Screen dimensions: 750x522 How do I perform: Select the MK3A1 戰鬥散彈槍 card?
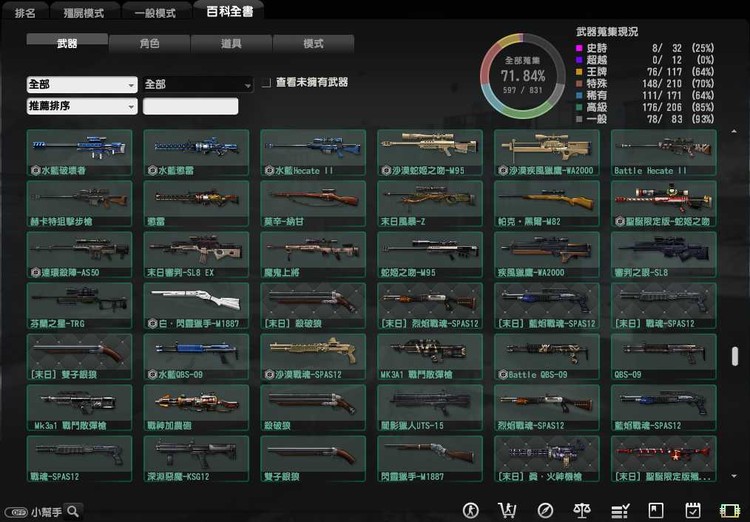tap(430, 356)
